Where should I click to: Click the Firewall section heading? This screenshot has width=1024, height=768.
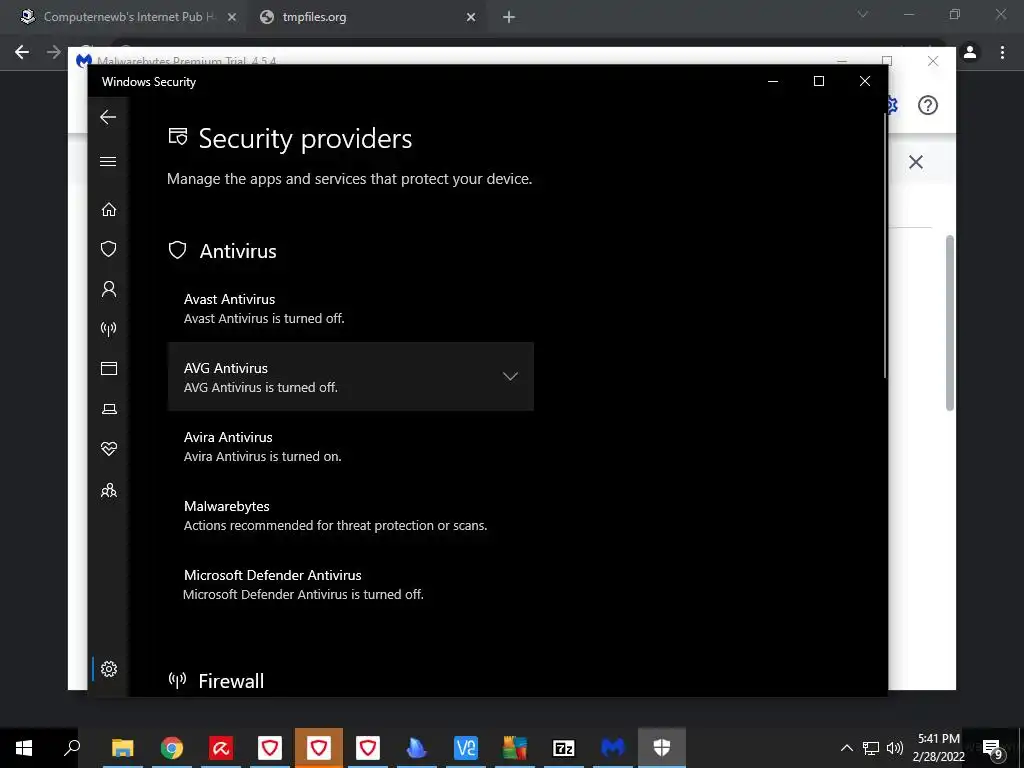coord(231,681)
